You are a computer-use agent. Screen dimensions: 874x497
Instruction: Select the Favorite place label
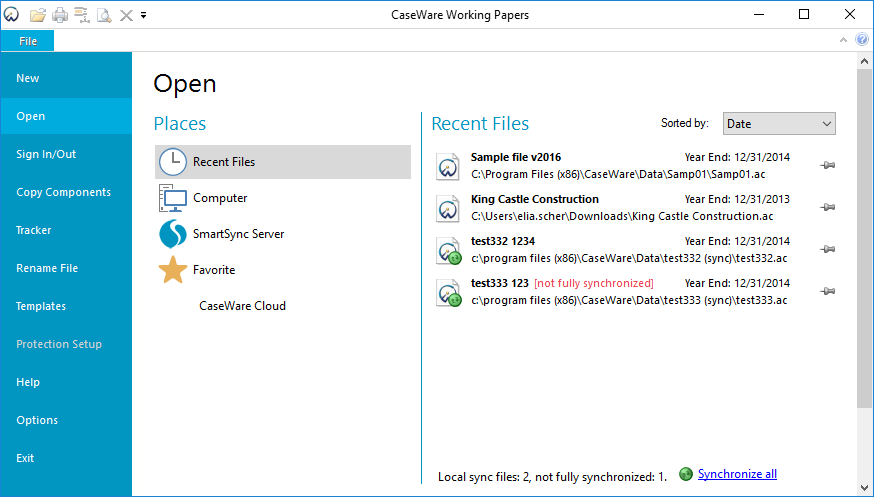214,270
